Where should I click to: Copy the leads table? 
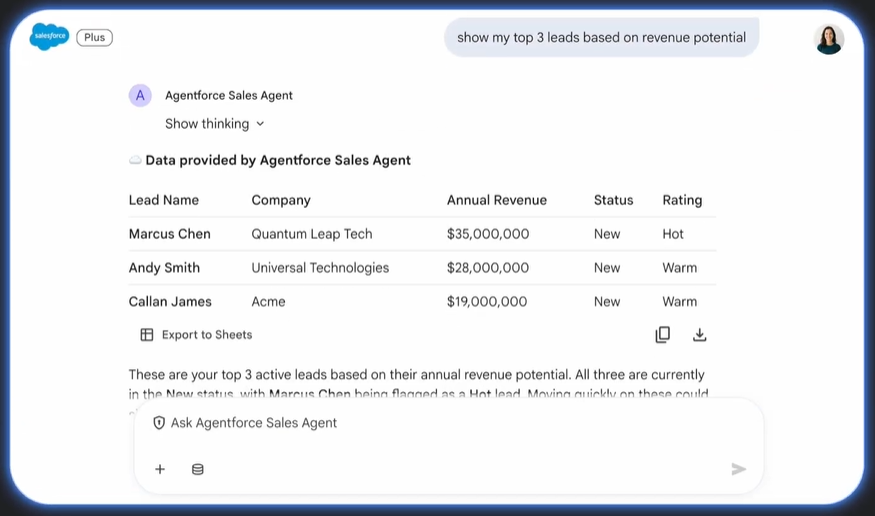coord(662,335)
